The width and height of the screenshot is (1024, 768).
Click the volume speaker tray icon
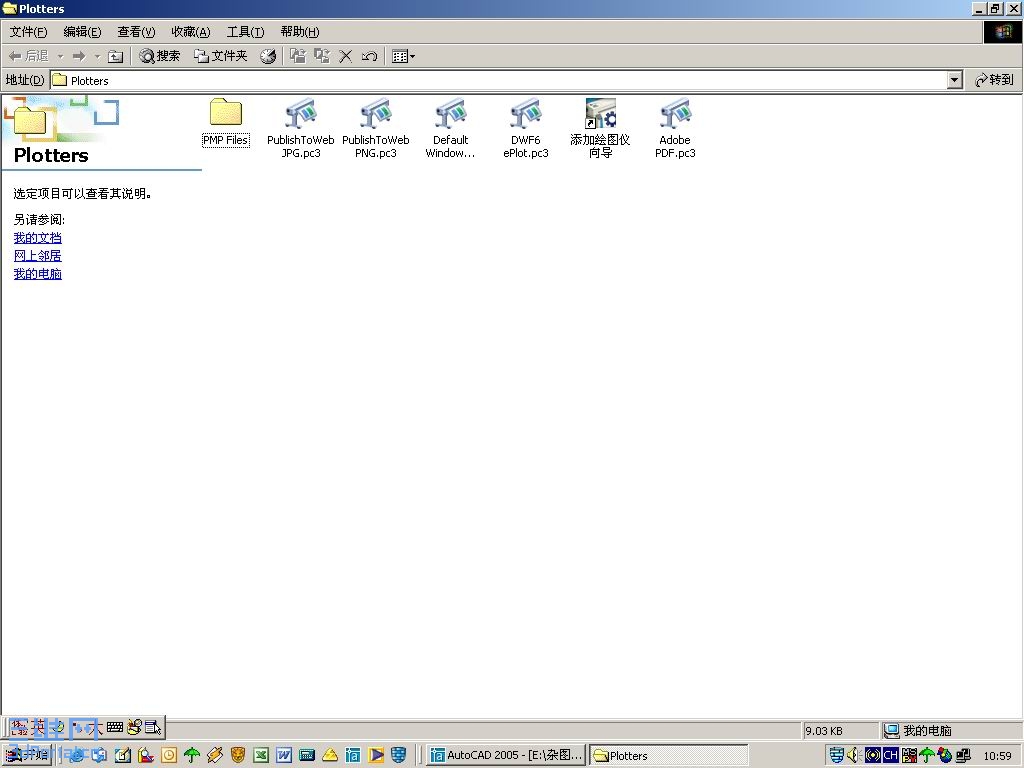pos(853,756)
